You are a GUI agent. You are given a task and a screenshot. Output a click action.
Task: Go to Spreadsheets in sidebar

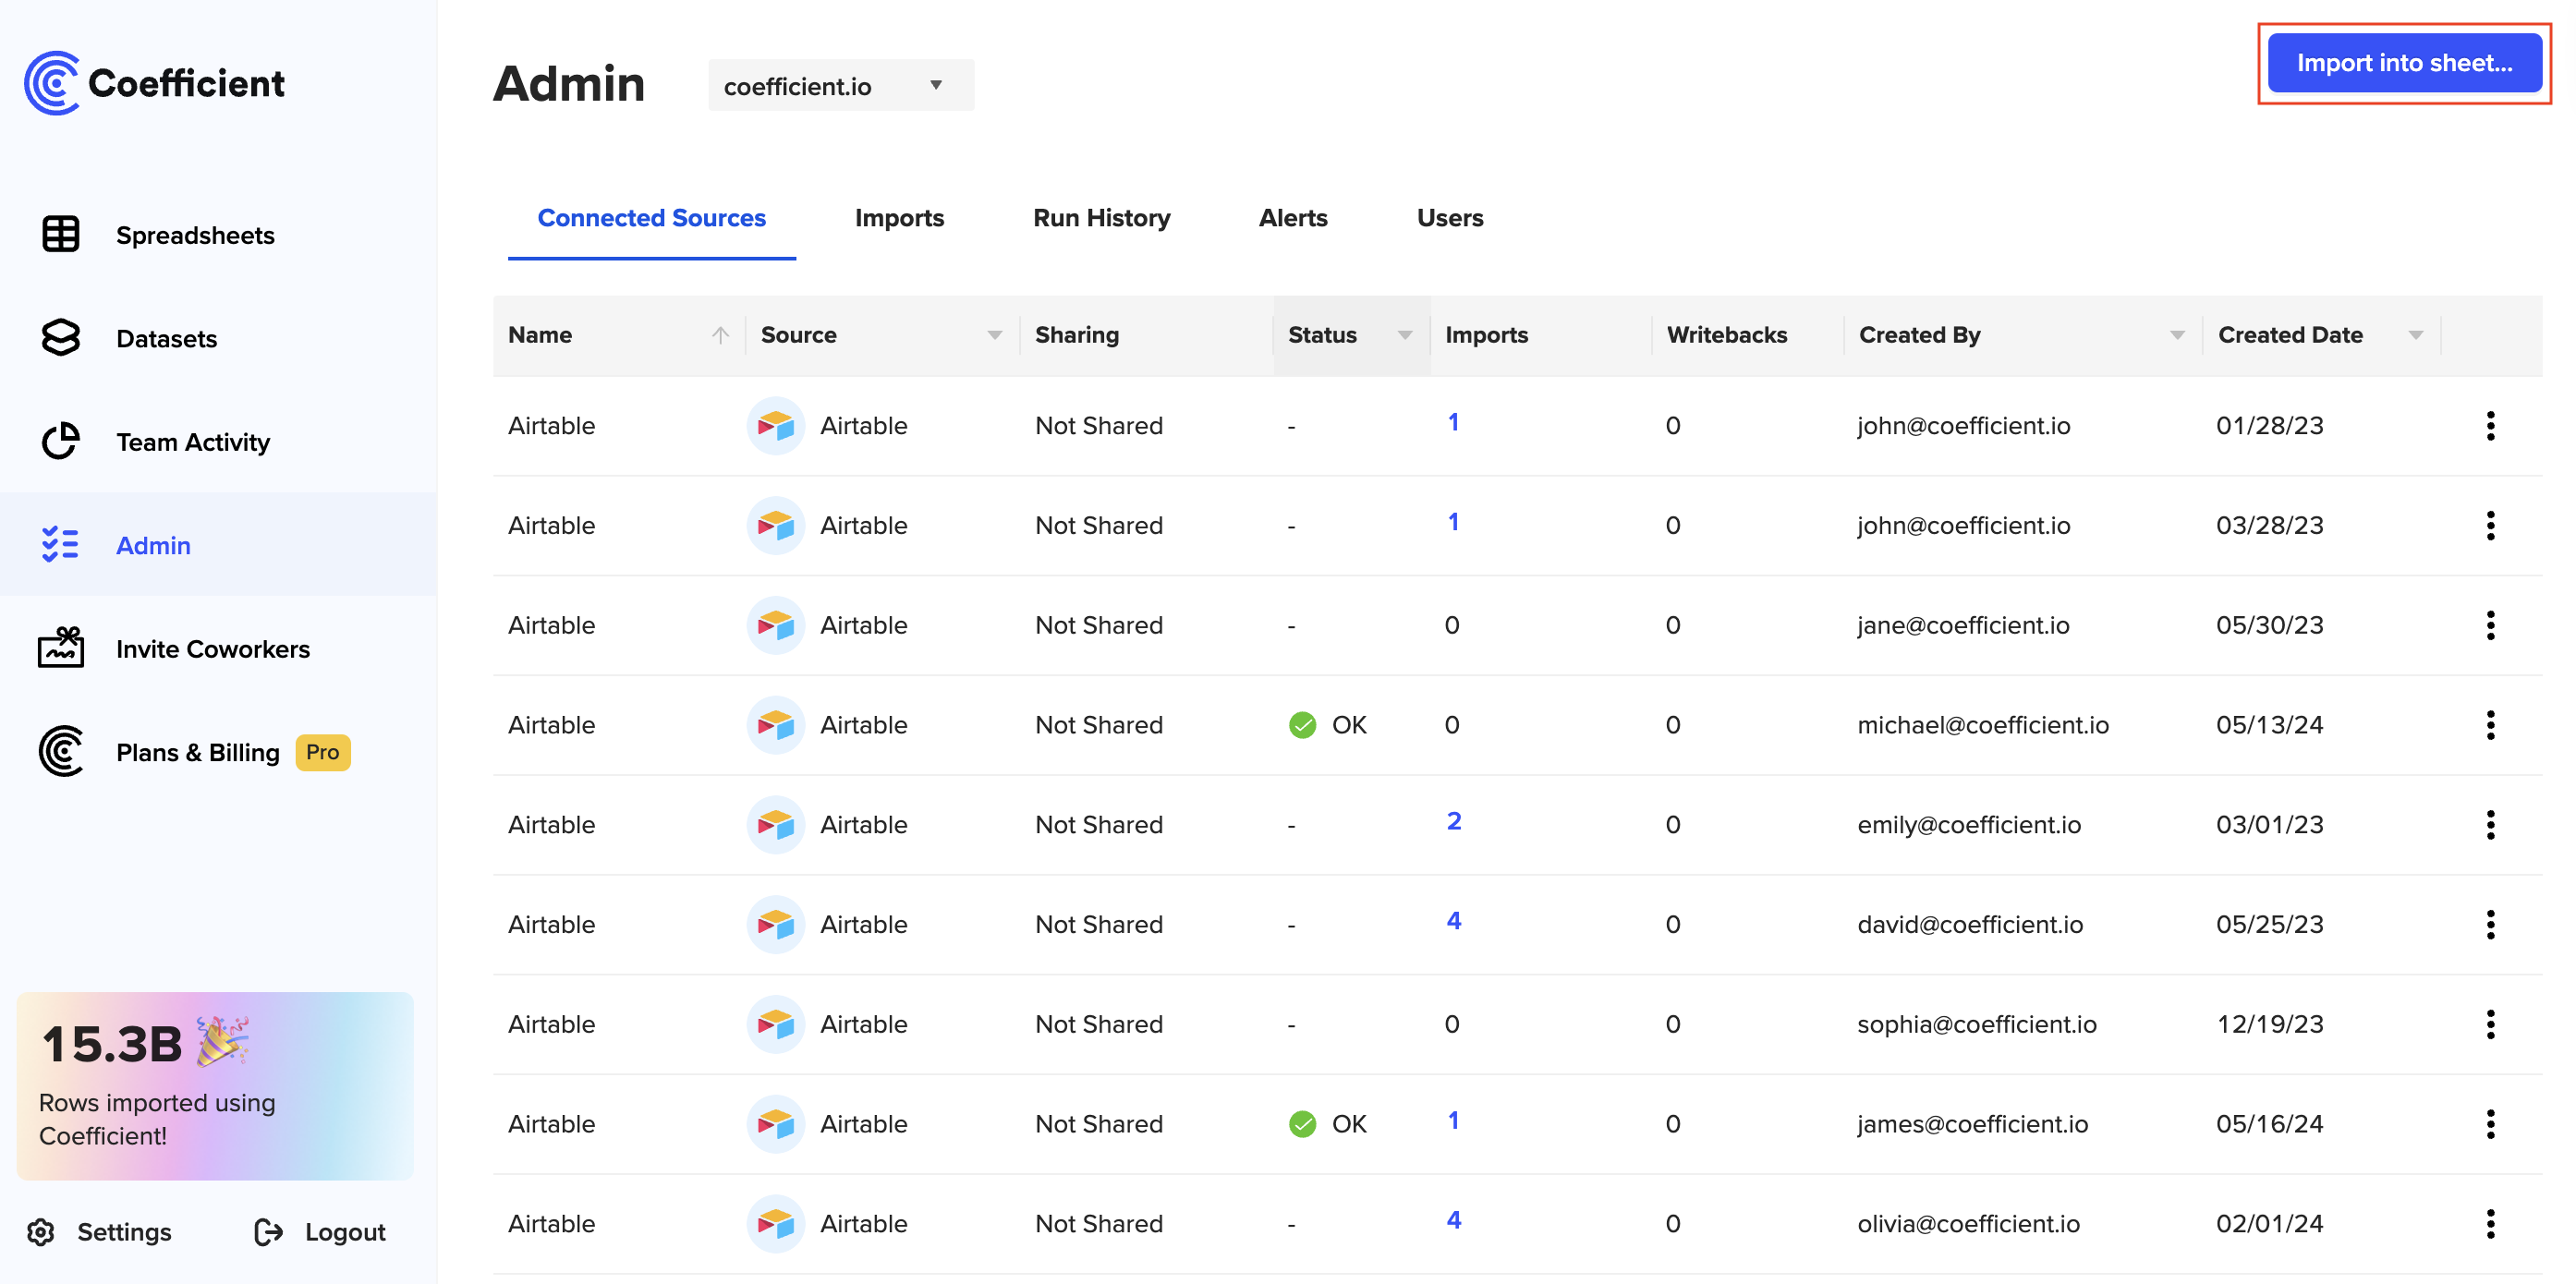[195, 235]
